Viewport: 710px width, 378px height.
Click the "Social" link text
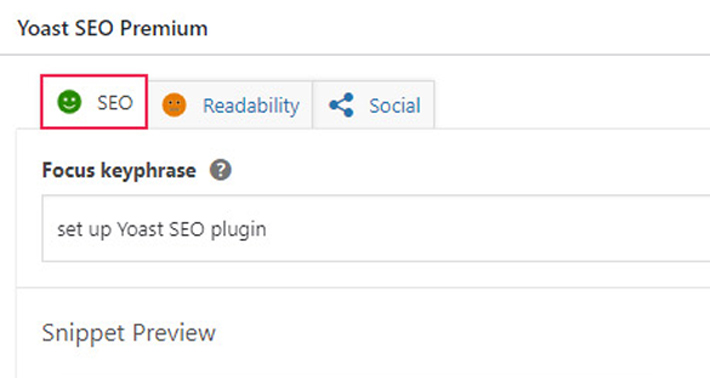(x=395, y=106)
